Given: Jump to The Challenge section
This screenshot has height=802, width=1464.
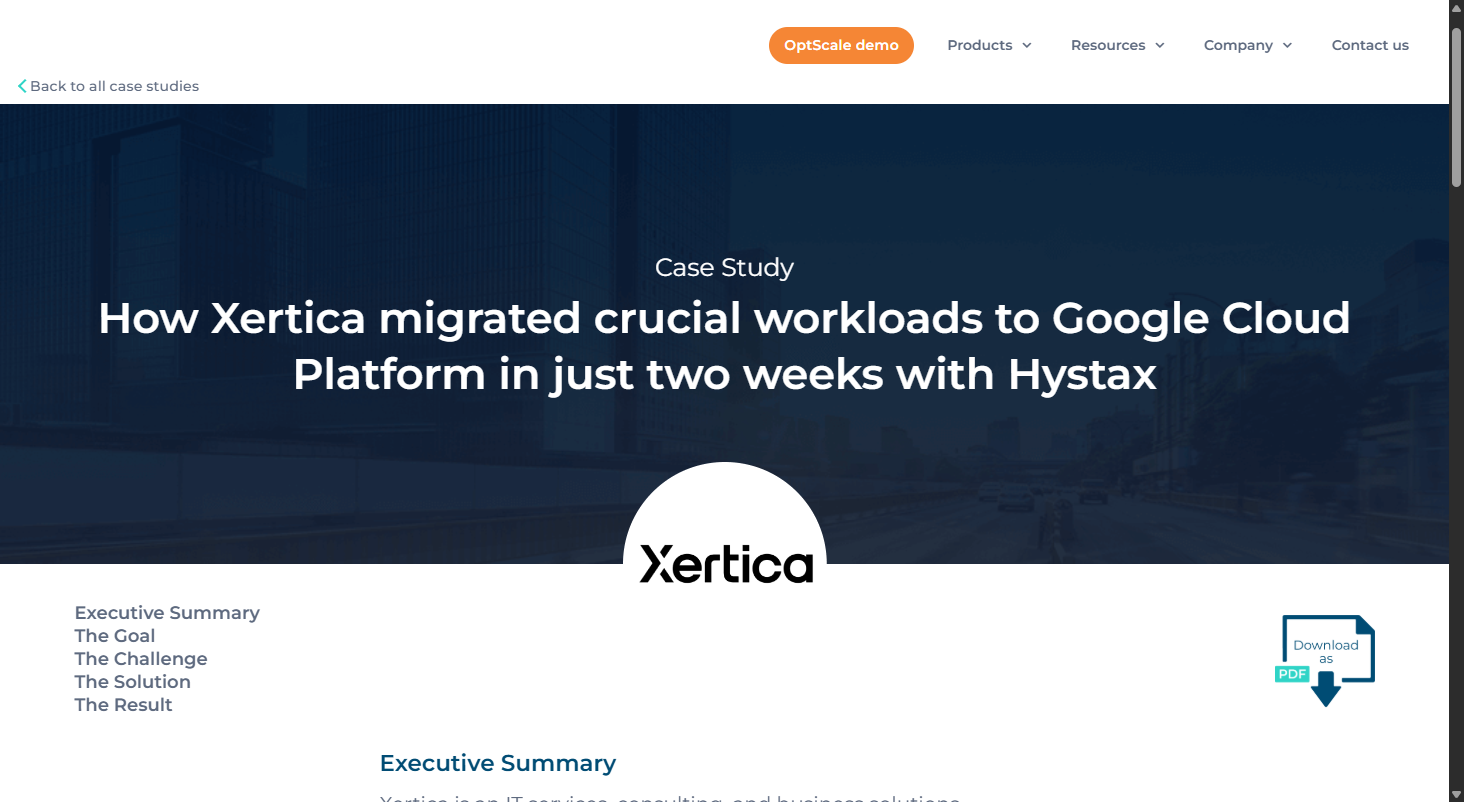Looking at the screenshot, I should click(141, 659).
